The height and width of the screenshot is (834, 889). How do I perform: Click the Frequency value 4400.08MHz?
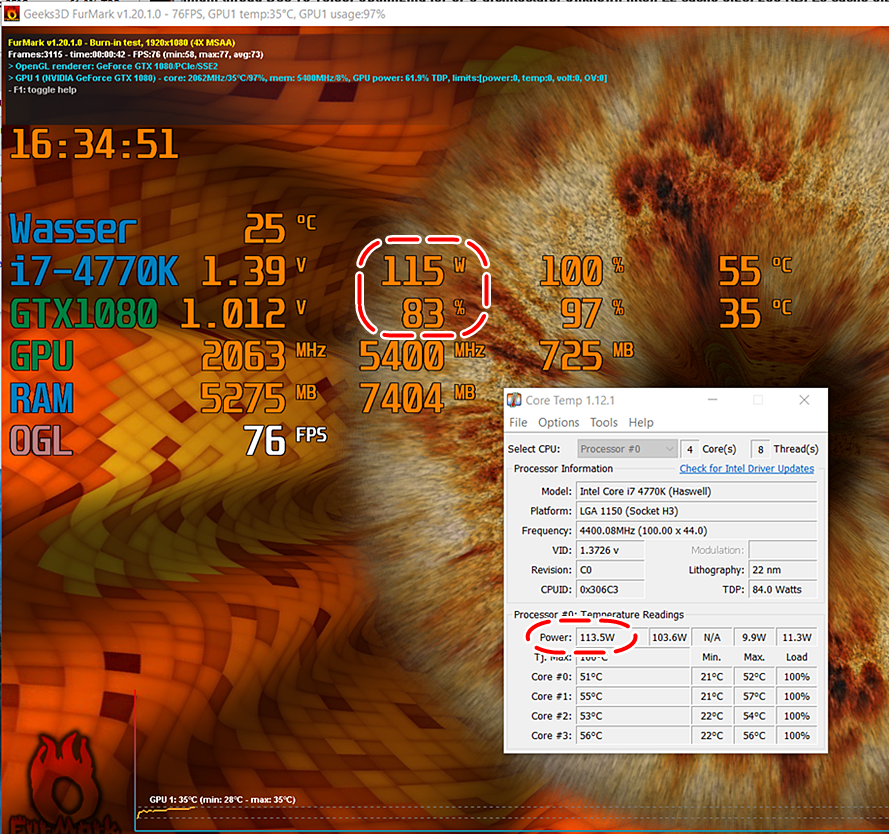696,531
